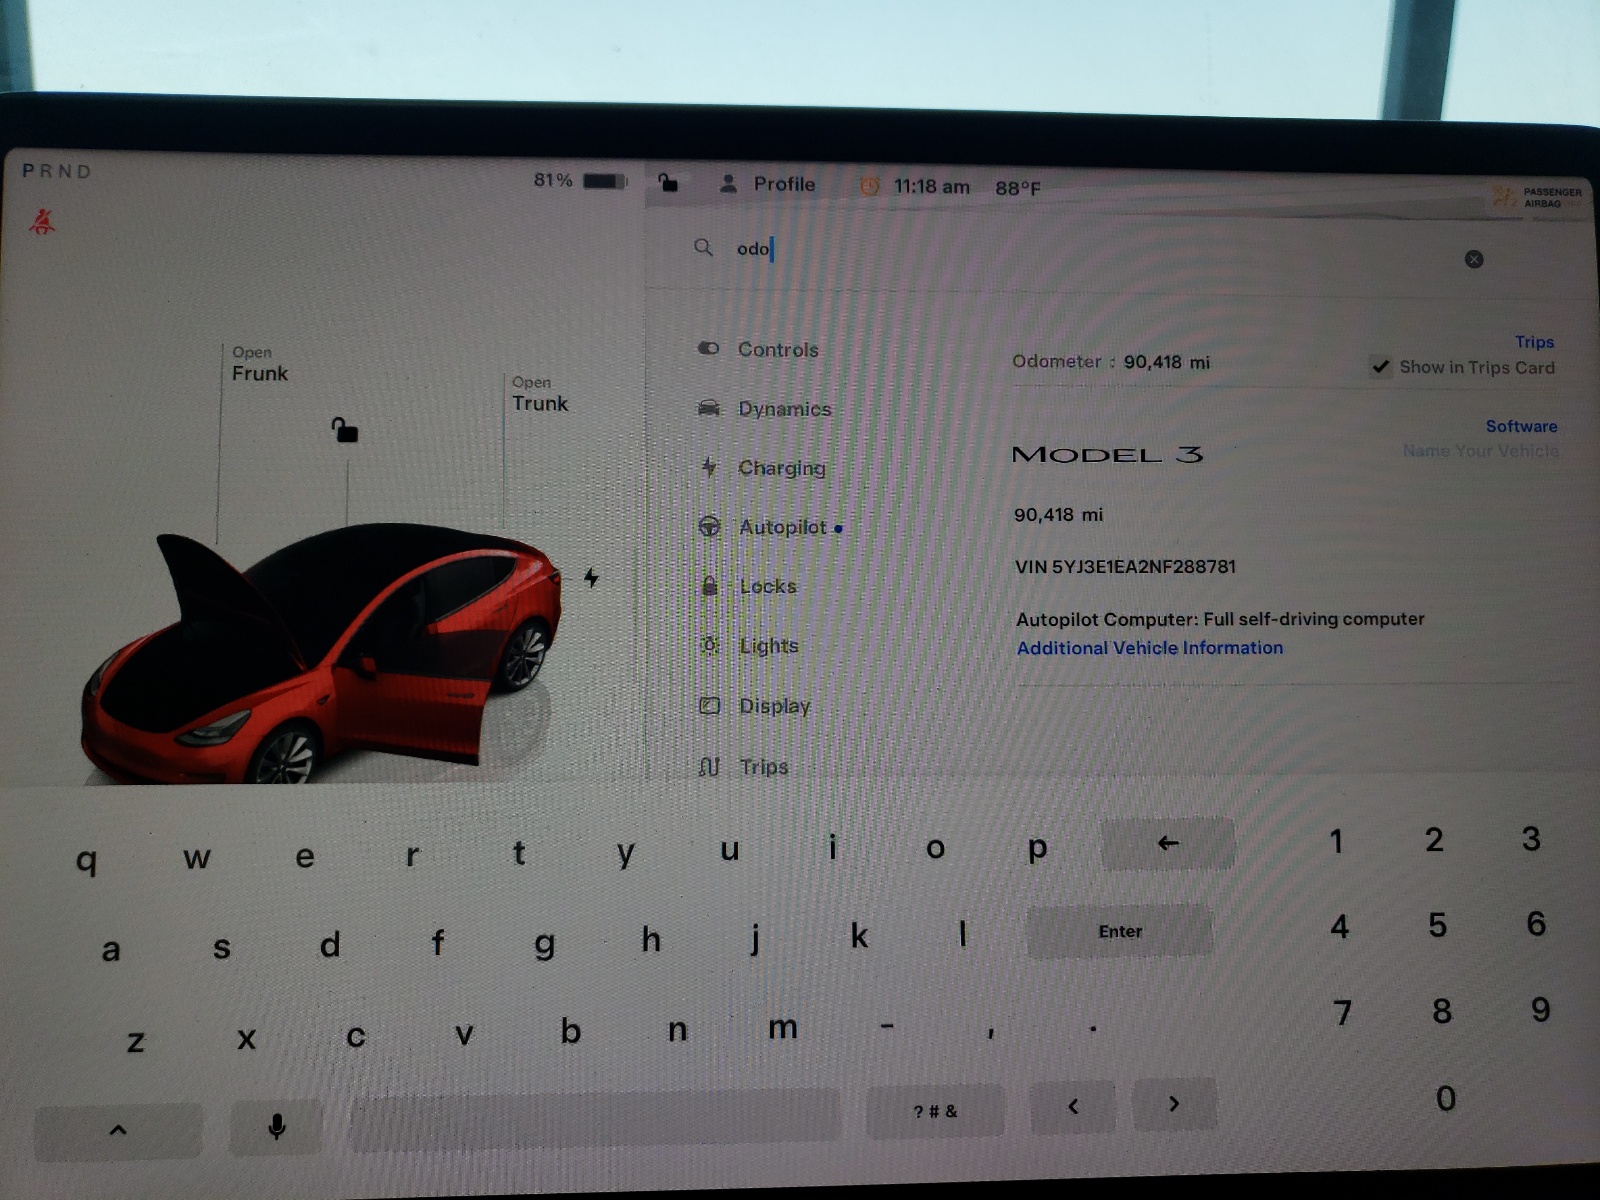Tap the 88°F temperature reading
The height and width of the screenshot is (1200, 1600).
point(1018,188)
